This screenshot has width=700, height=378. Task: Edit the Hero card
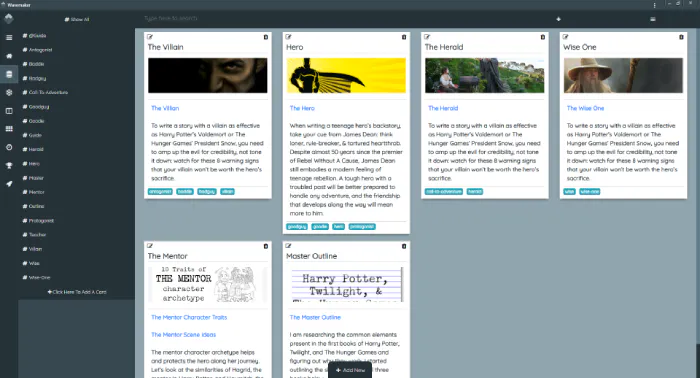(x=288, y=37)
